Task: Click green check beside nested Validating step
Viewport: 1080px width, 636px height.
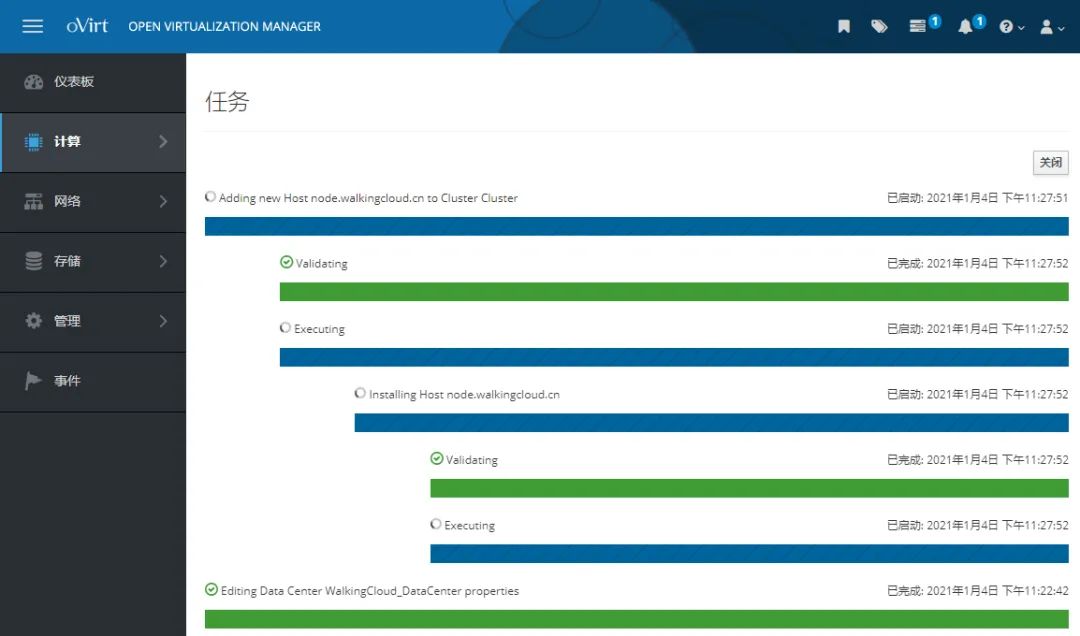Action: [x=437, y=458]
